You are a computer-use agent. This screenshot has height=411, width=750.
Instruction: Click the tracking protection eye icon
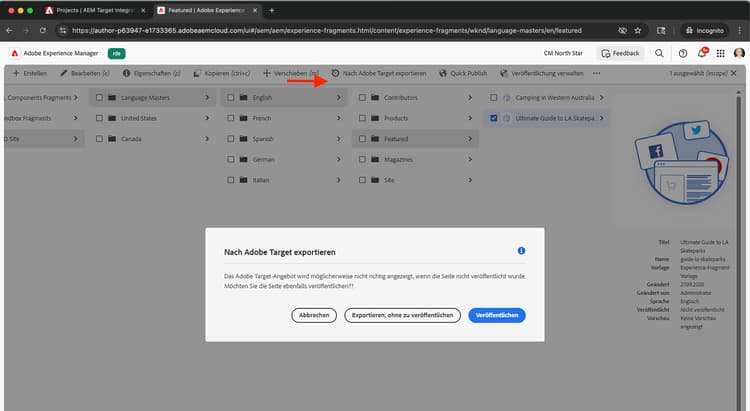(x=622, y=30)
